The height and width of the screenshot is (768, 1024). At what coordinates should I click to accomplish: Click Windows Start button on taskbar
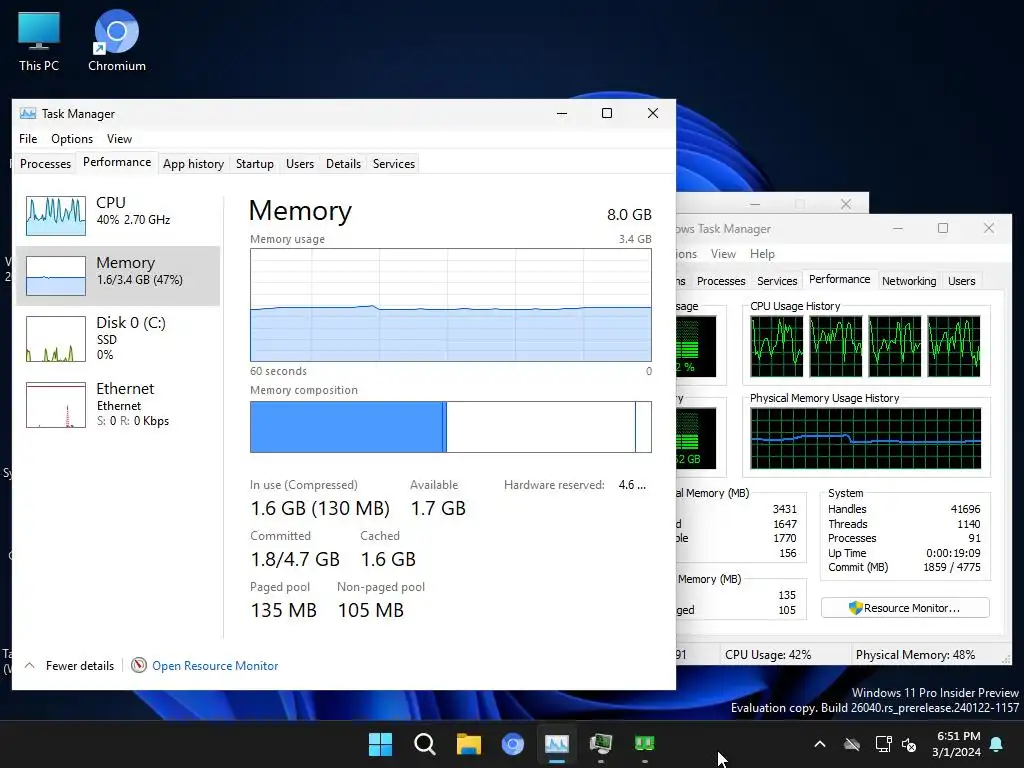pos(380,744)
